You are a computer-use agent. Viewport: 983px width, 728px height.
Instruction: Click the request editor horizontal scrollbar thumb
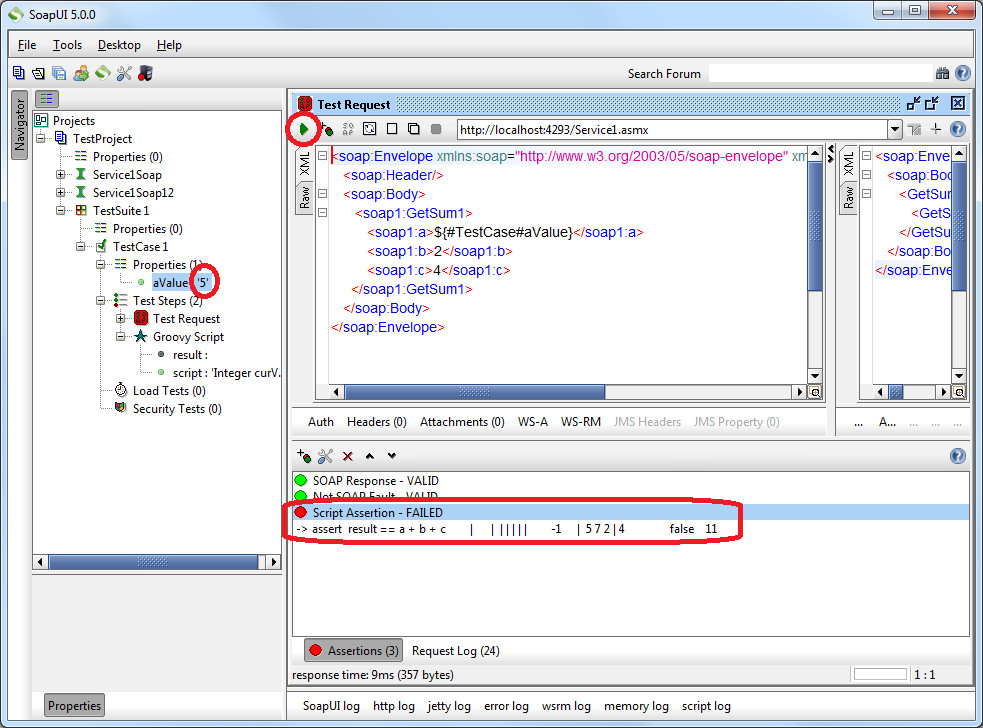[475, 392]
